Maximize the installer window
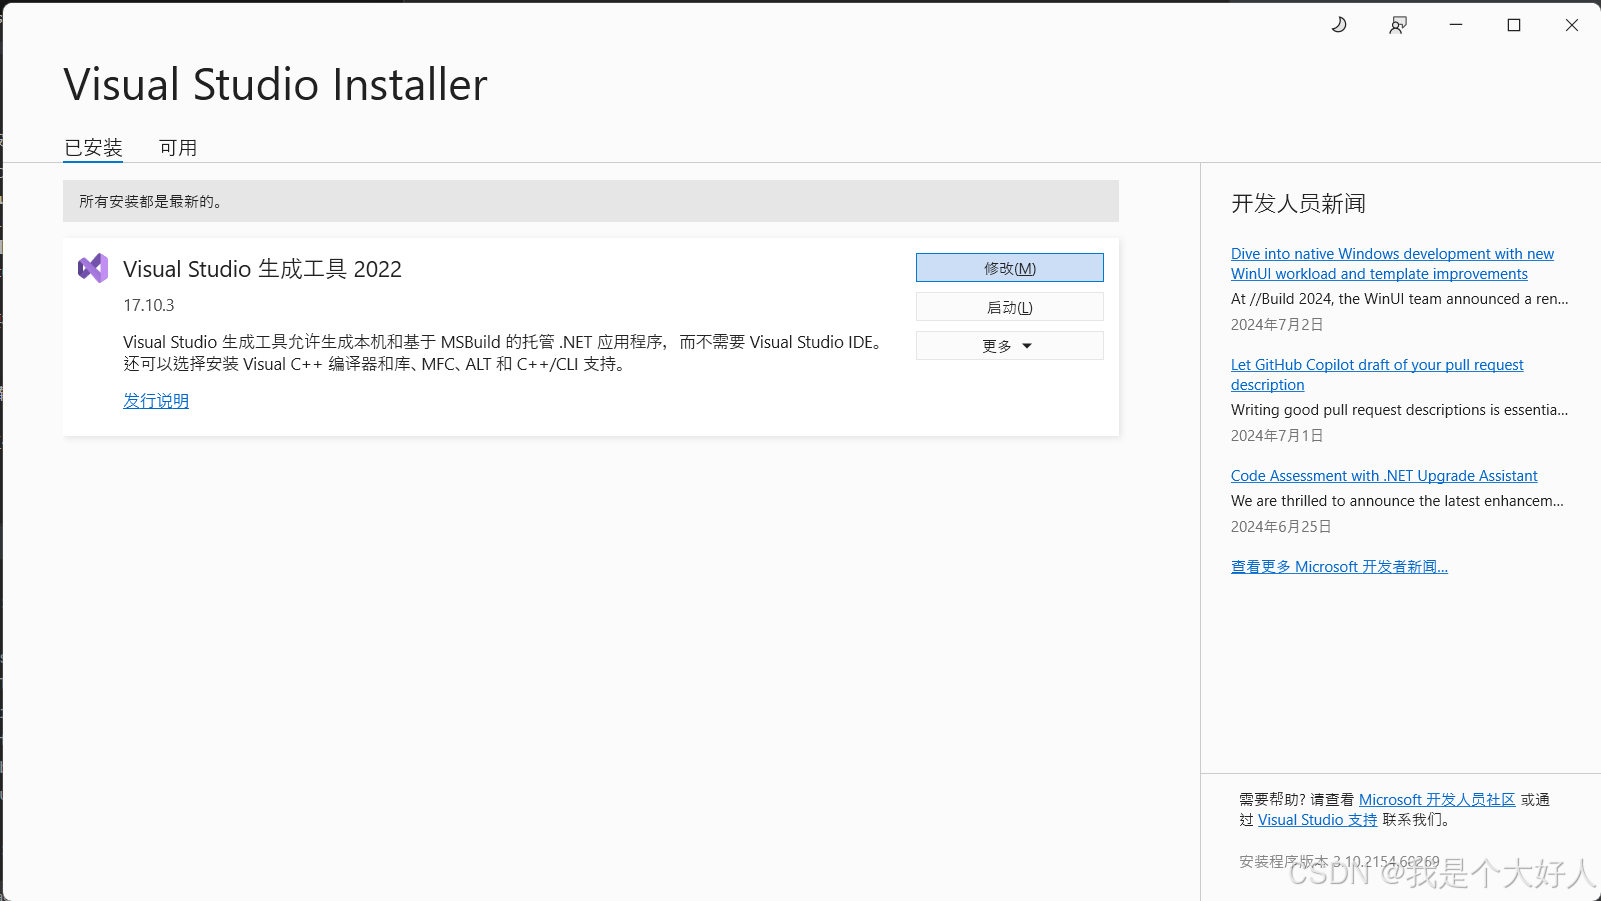The width and height of the screenshot is (1601, 901). point(1514,25)
